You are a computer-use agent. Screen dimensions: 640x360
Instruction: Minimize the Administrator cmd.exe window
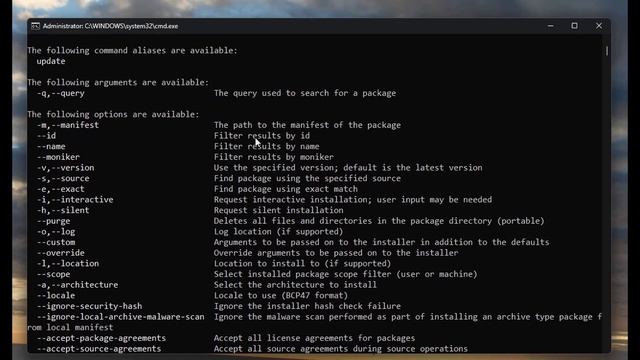click(551, 26)
